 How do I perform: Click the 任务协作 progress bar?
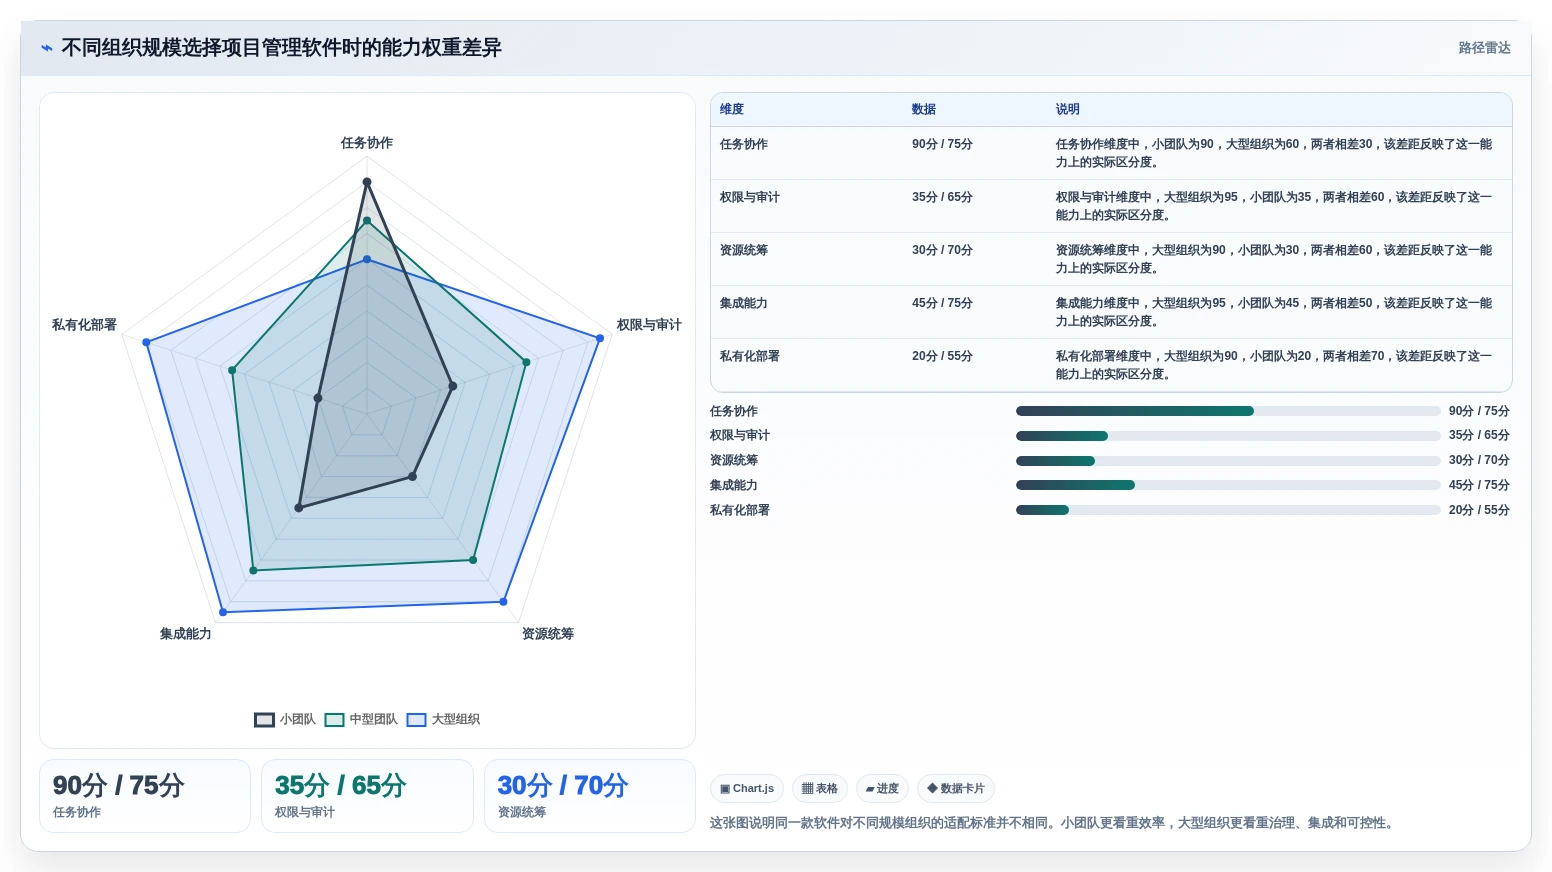click(1228, 411)
